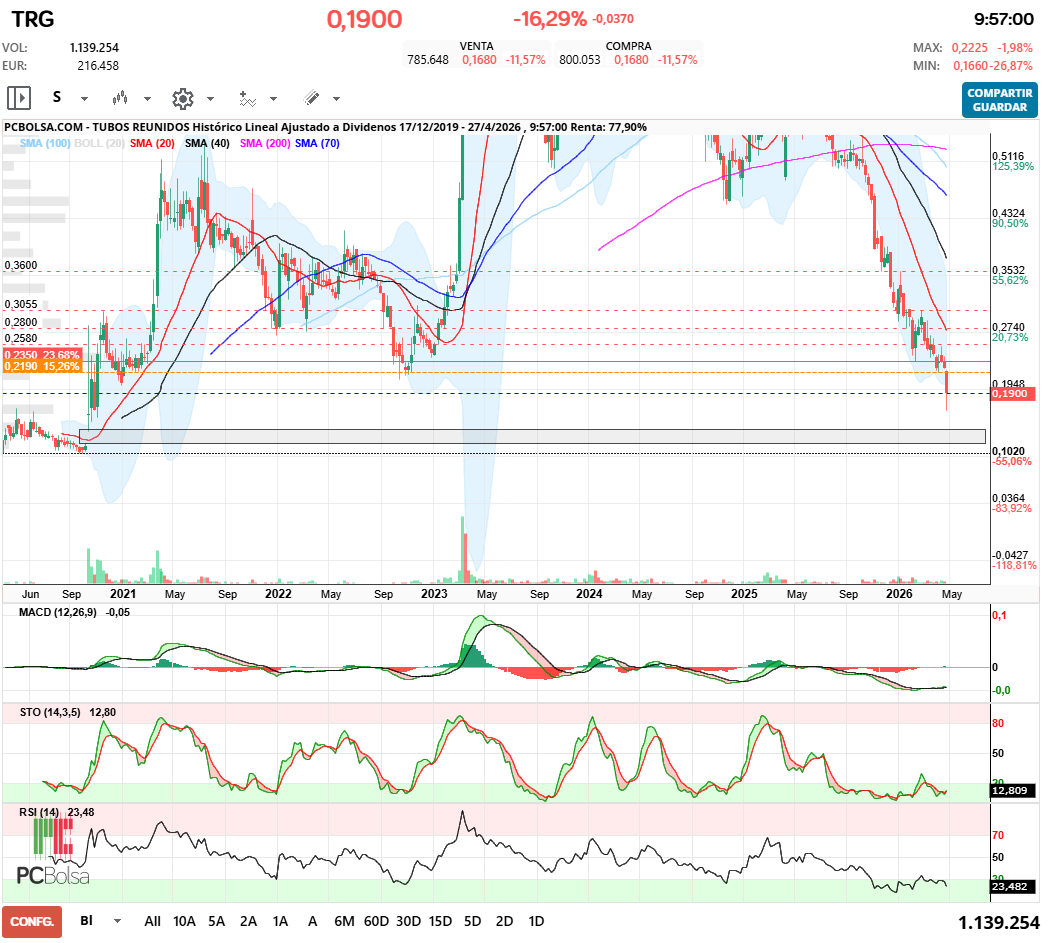The height and width of the screenshot is (943, 1053).
Task: Toggle the SMA (100) indicator label
Action: tap(45, 144)
